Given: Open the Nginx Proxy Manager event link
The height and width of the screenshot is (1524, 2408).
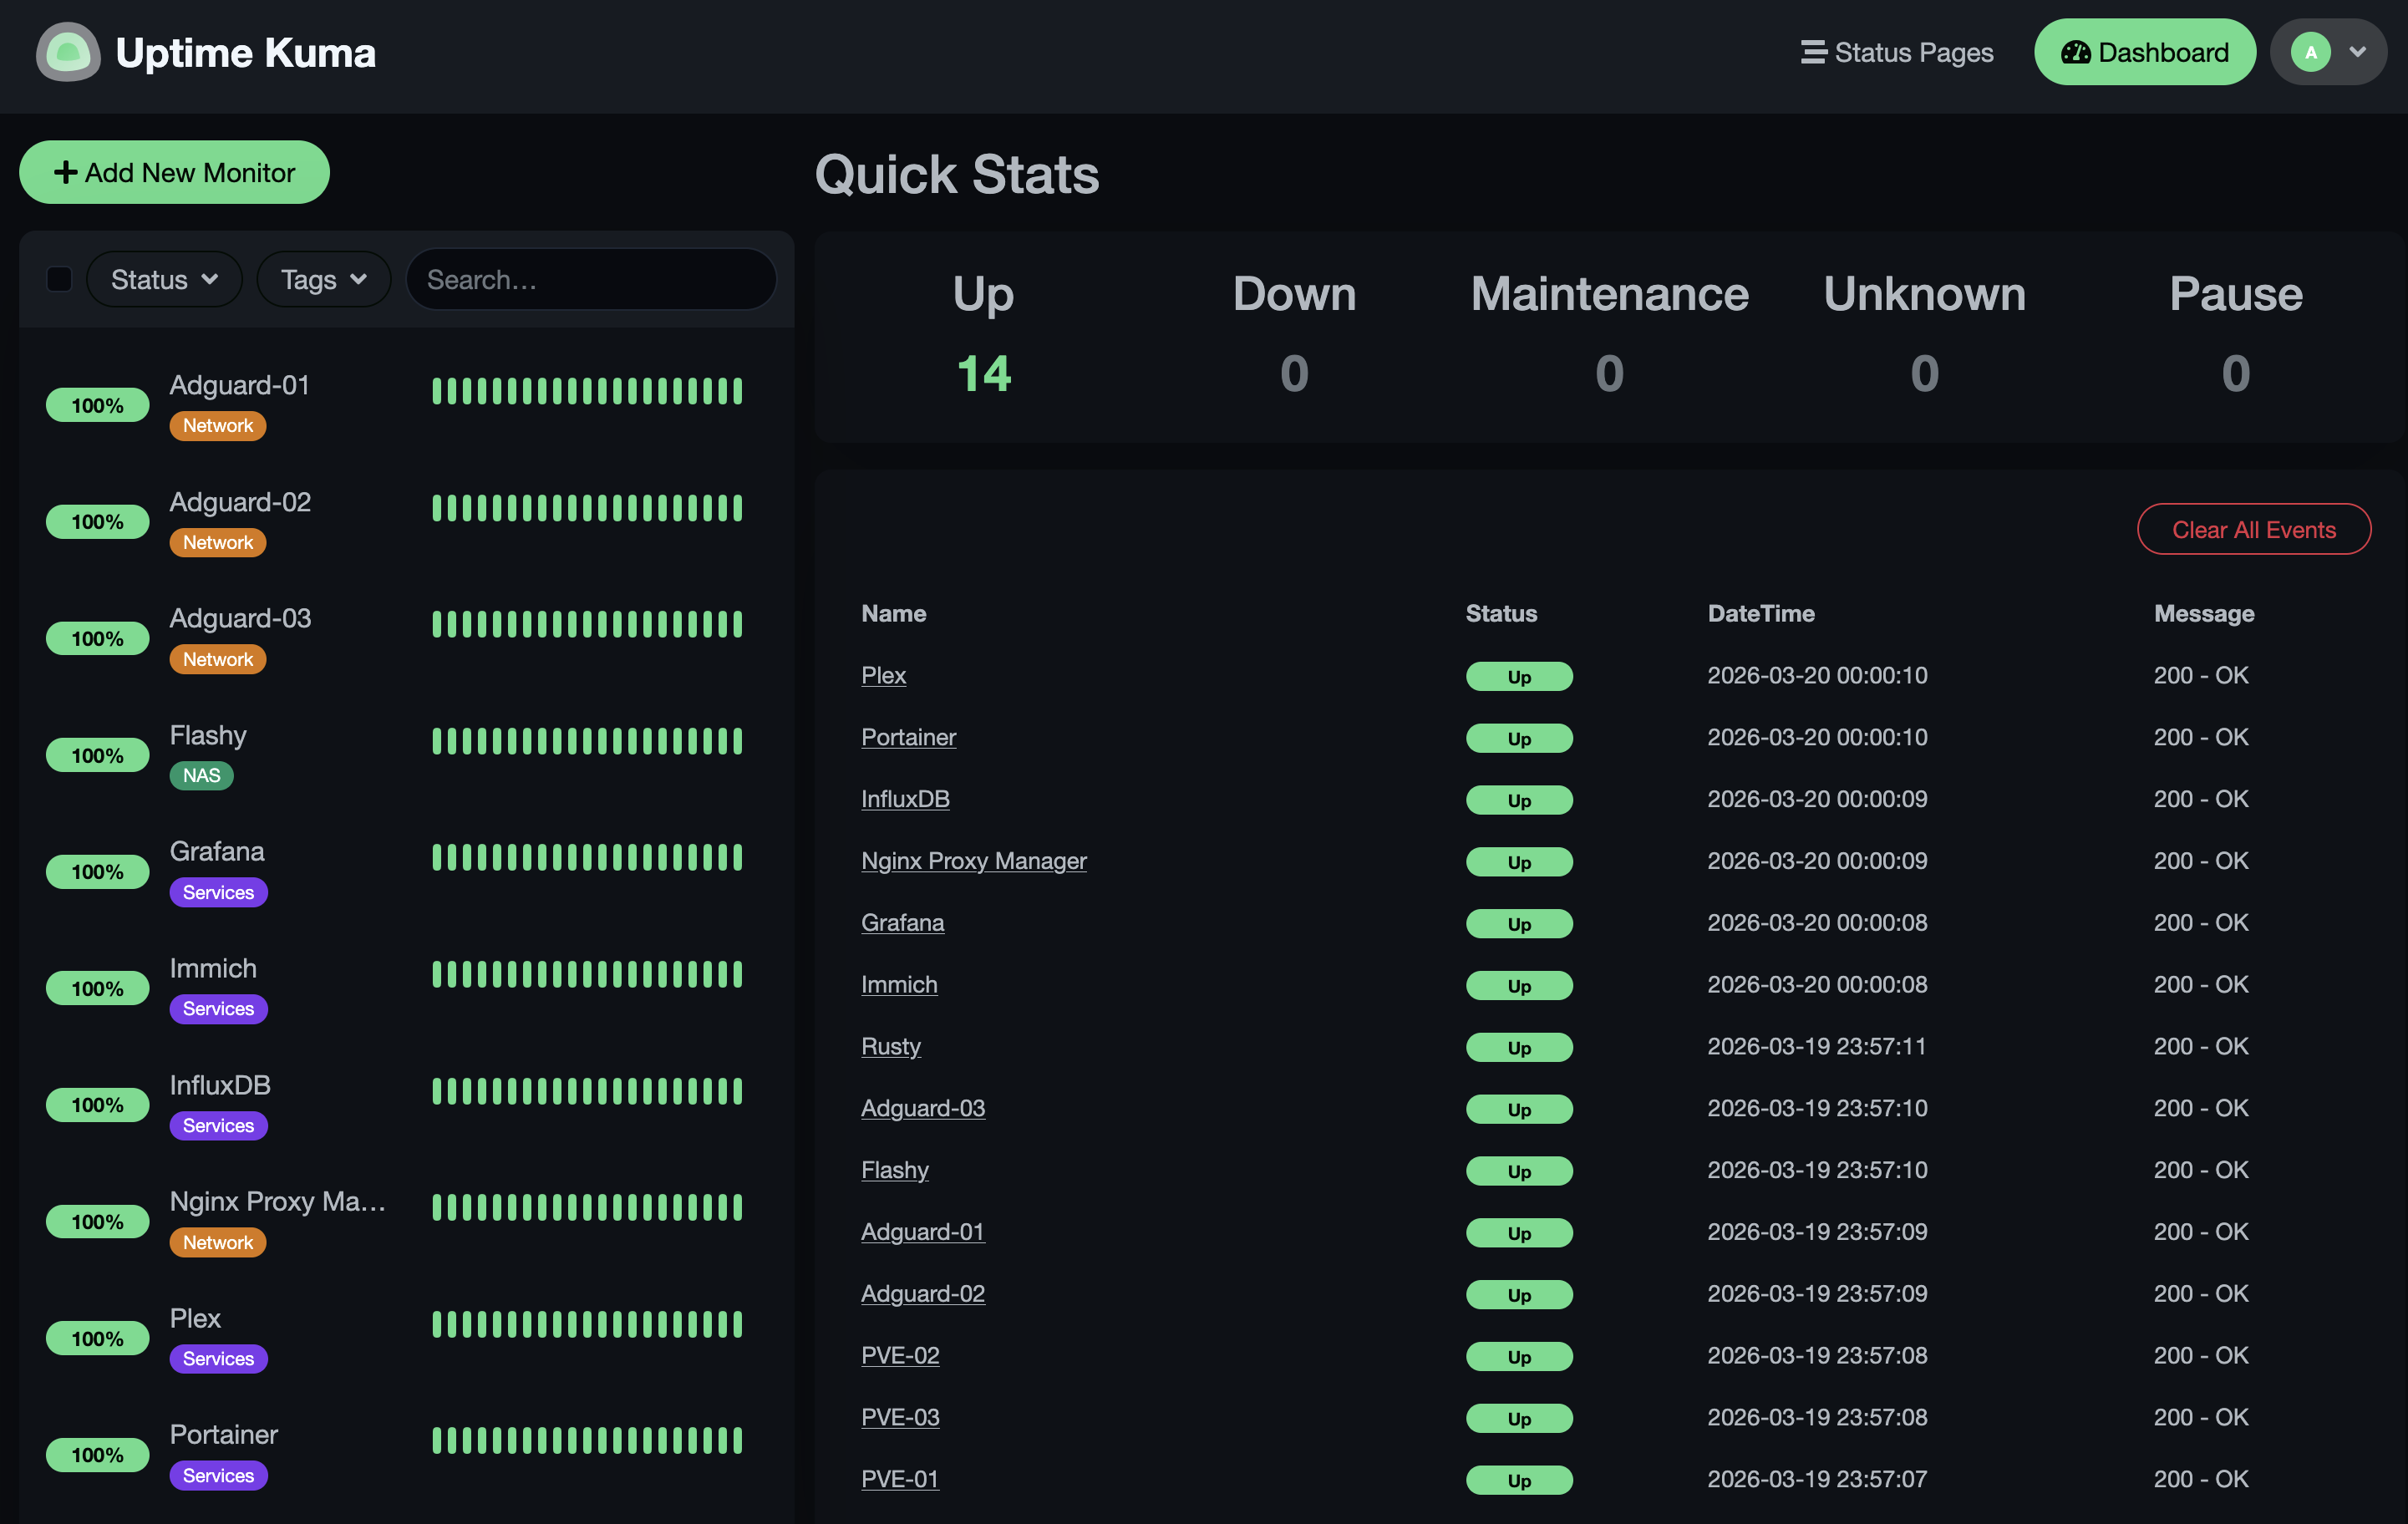Looking at the screenshot, I should pos(973,861).
